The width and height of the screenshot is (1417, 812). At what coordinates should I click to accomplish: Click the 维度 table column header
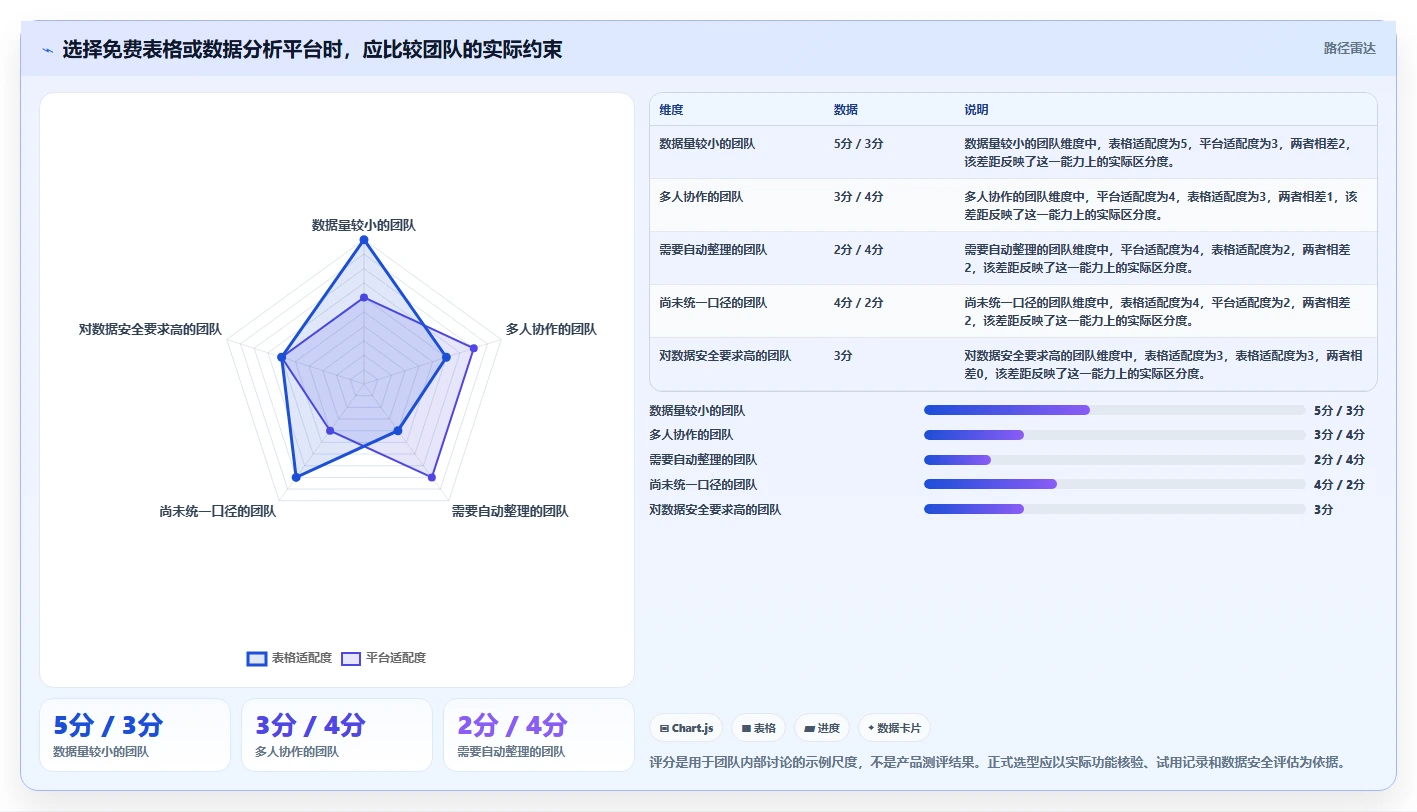coord(672,109)
